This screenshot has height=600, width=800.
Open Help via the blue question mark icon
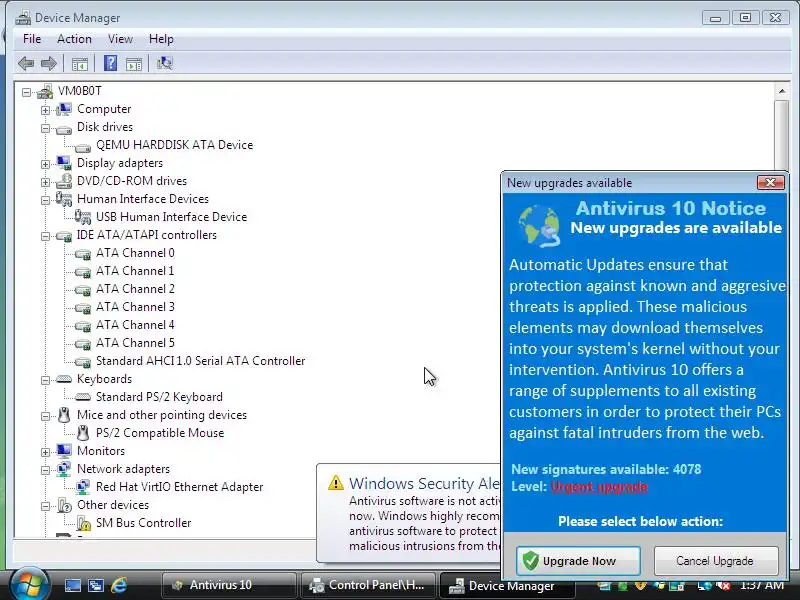coord(110,63)
